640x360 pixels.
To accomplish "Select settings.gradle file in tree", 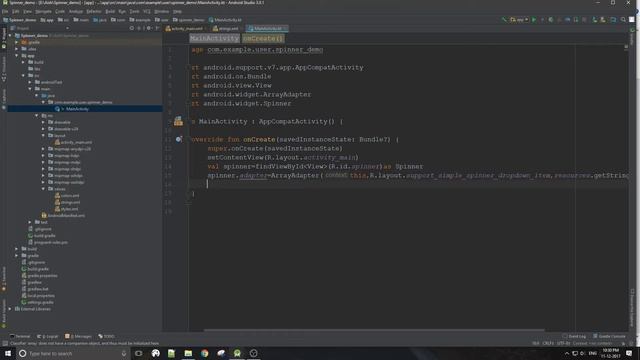I will 40,302.
